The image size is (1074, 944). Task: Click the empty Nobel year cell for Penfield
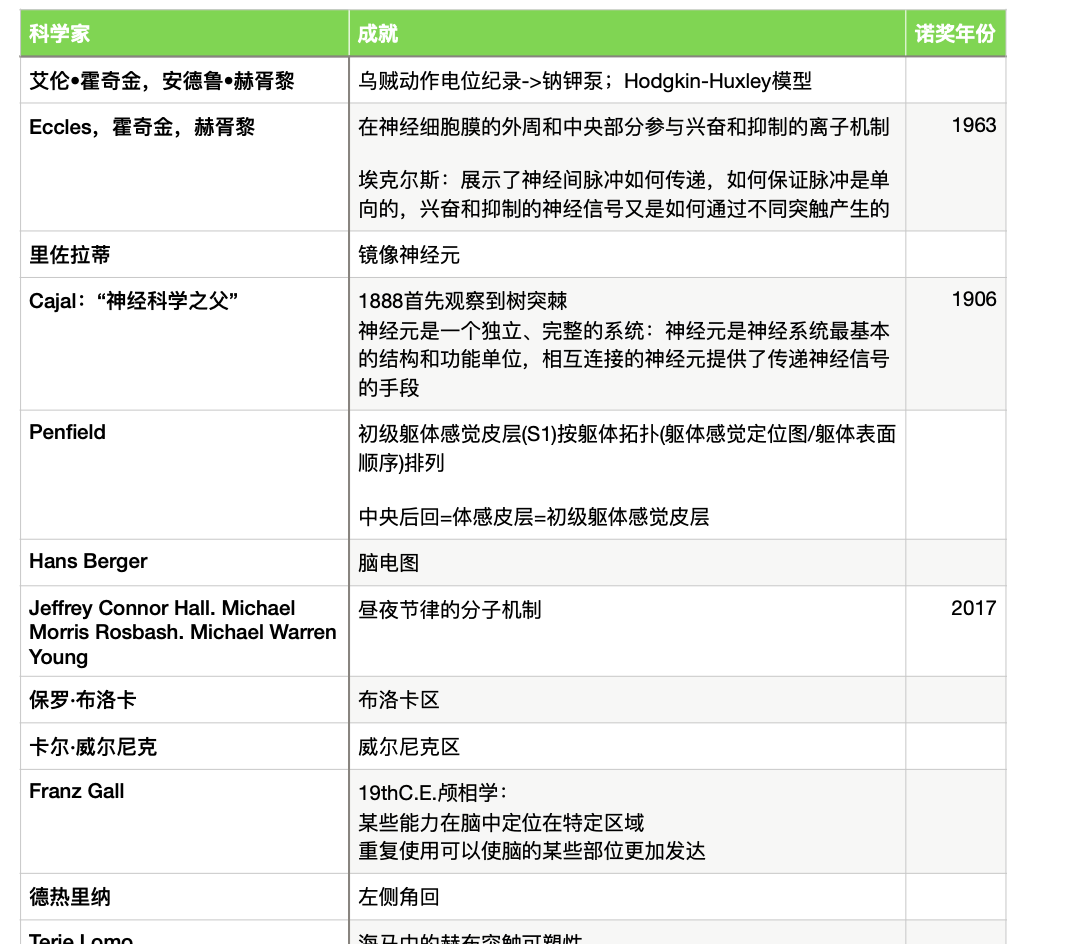pyautogui.click(x=956, y=475)
